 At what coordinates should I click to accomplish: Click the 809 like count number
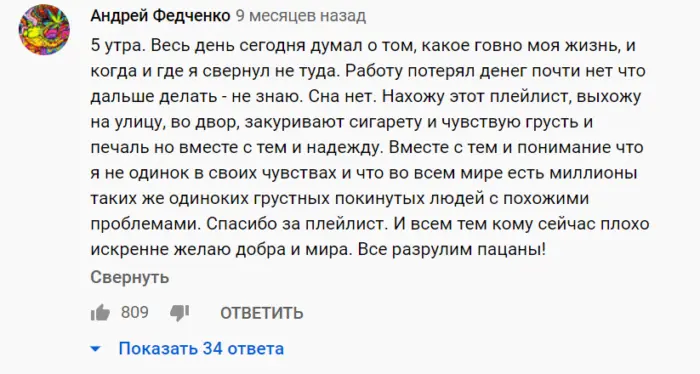point(134,312)
